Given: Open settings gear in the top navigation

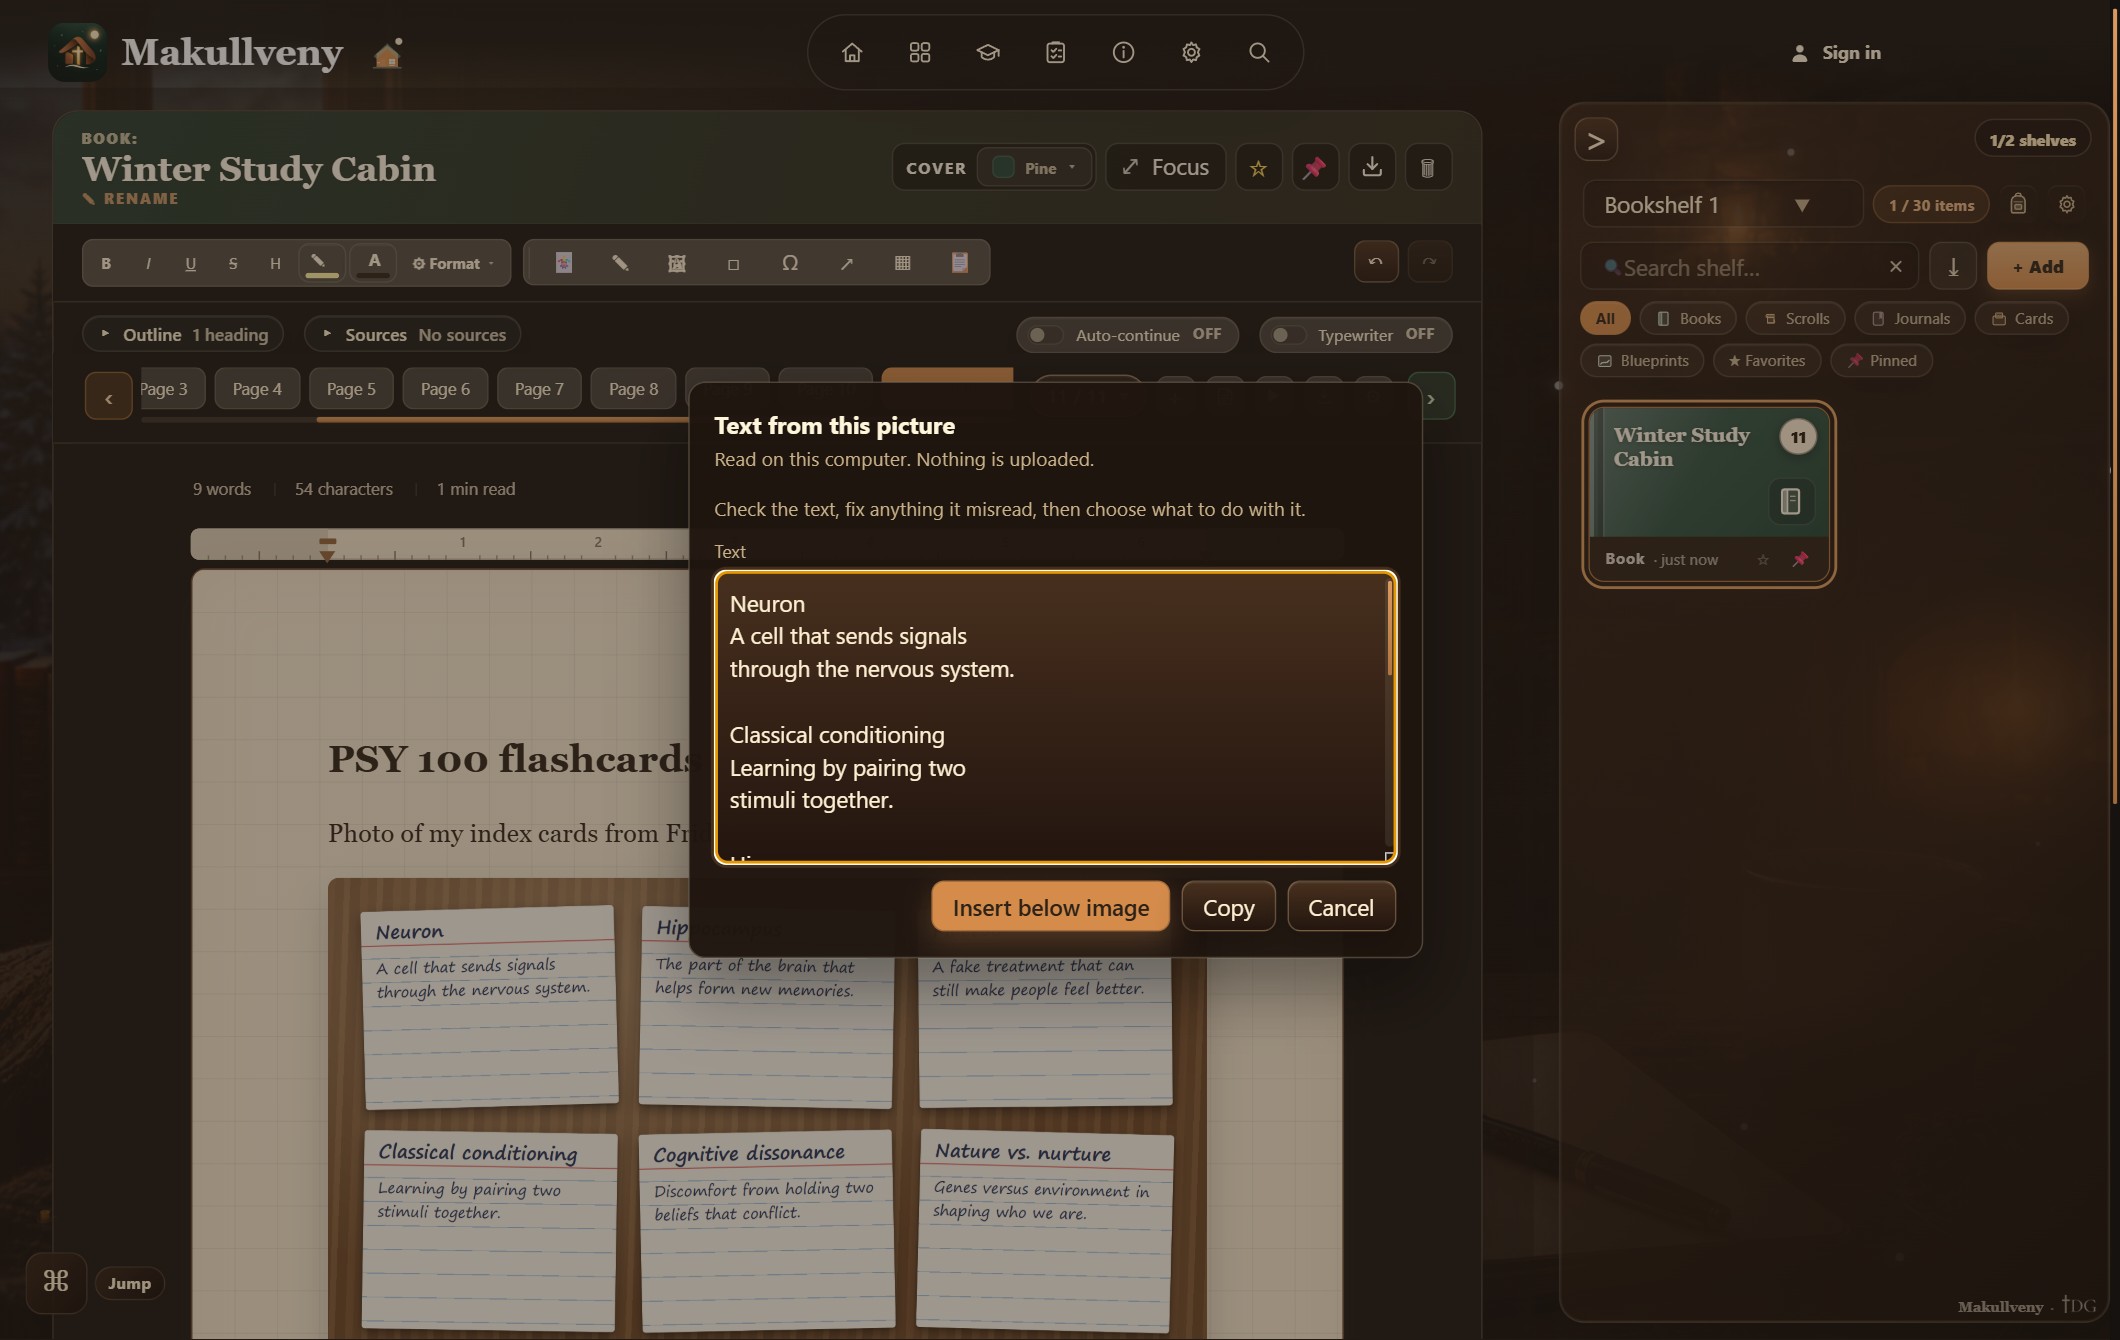Looking at the screenshot, I should coord(1191,52).
